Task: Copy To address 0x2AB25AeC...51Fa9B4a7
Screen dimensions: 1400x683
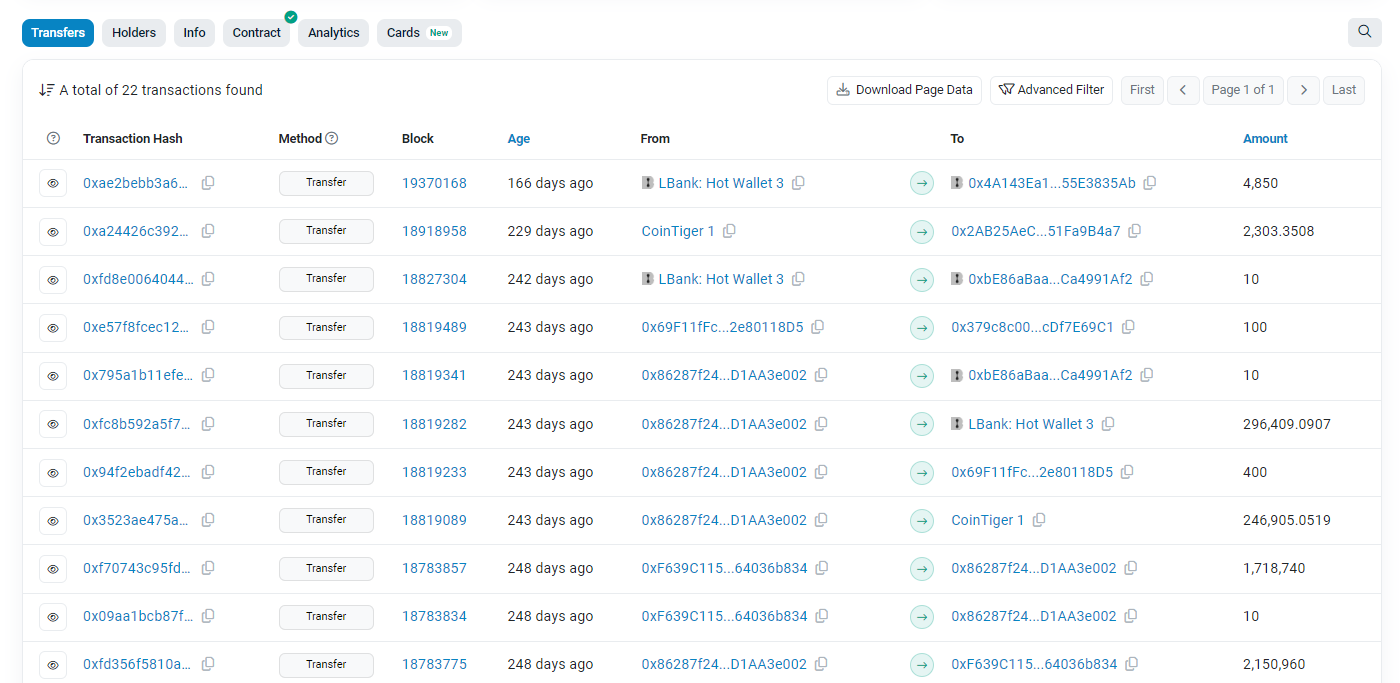Action: click(x=1134, y=231)
